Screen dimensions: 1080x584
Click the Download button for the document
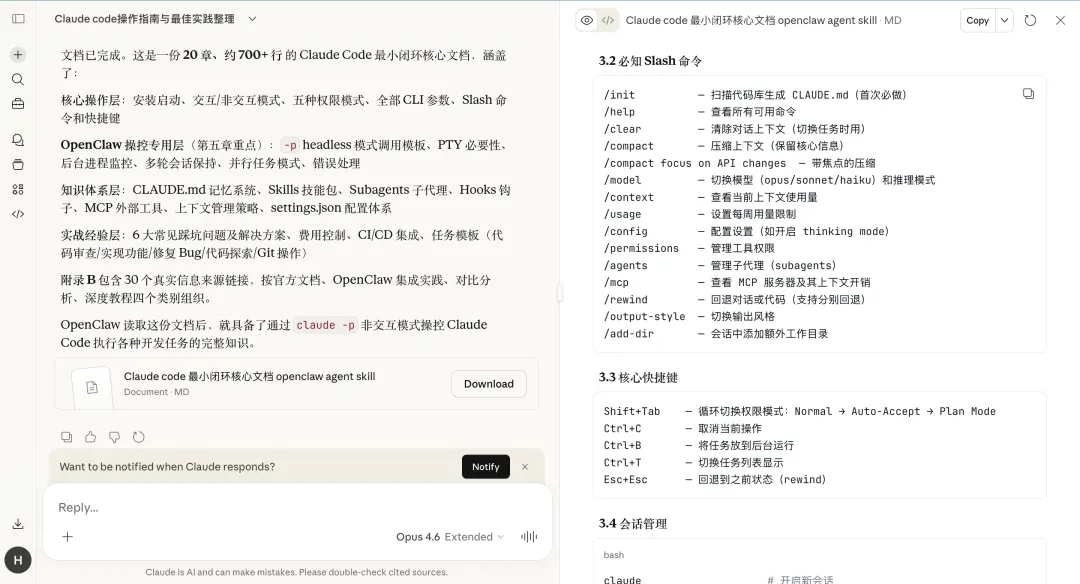(488, 384)
